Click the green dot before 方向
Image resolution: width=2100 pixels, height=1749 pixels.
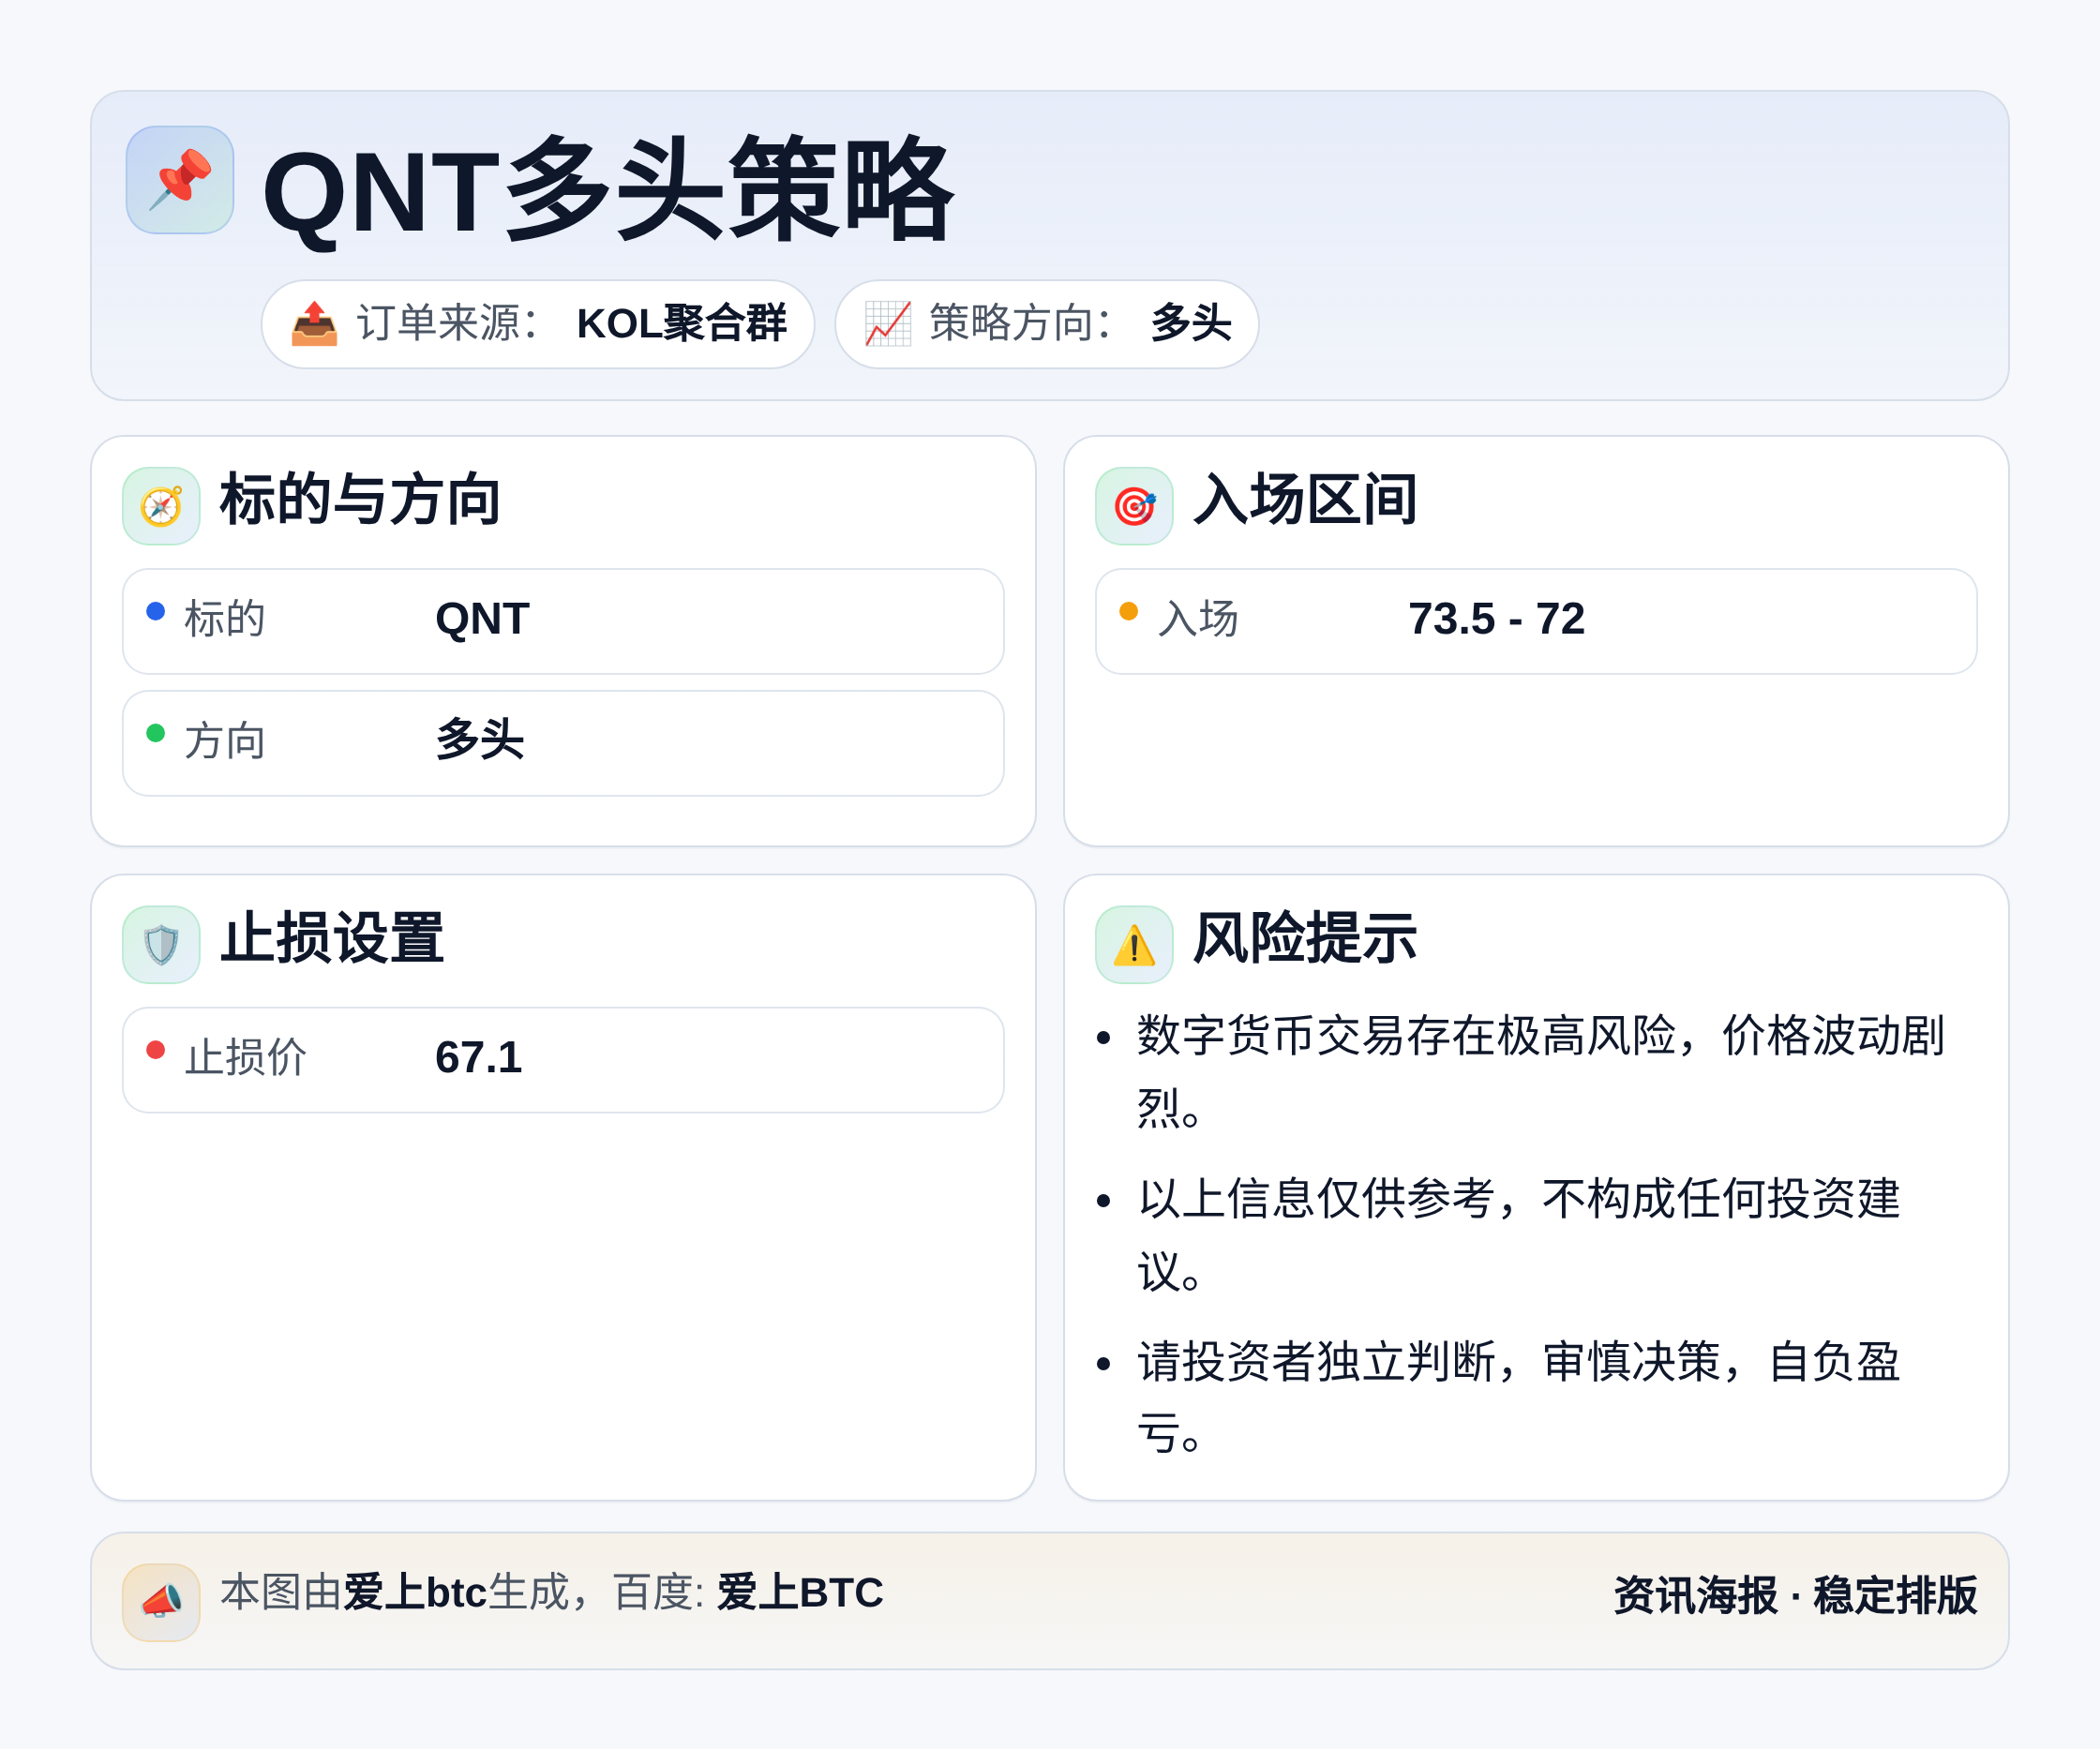156,733
